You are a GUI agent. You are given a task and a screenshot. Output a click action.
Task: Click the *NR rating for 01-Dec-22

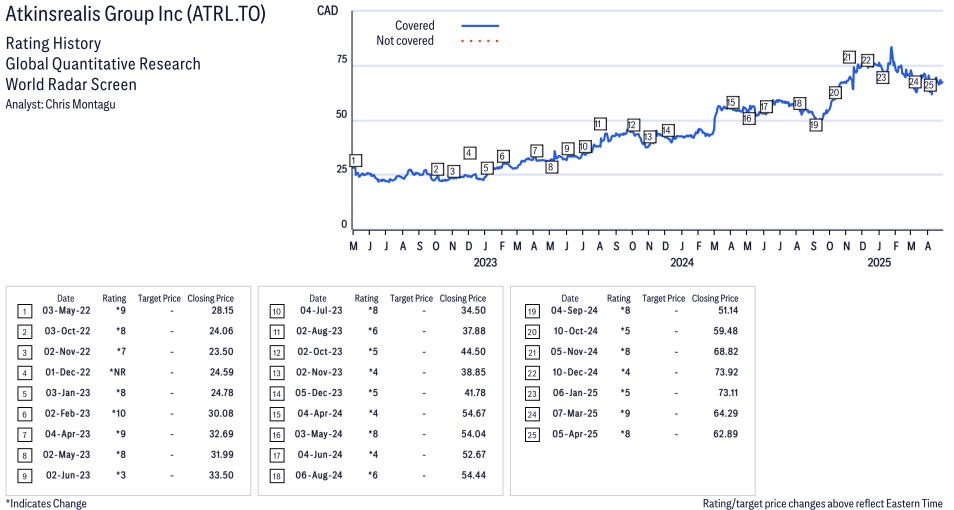click(117, 372)
